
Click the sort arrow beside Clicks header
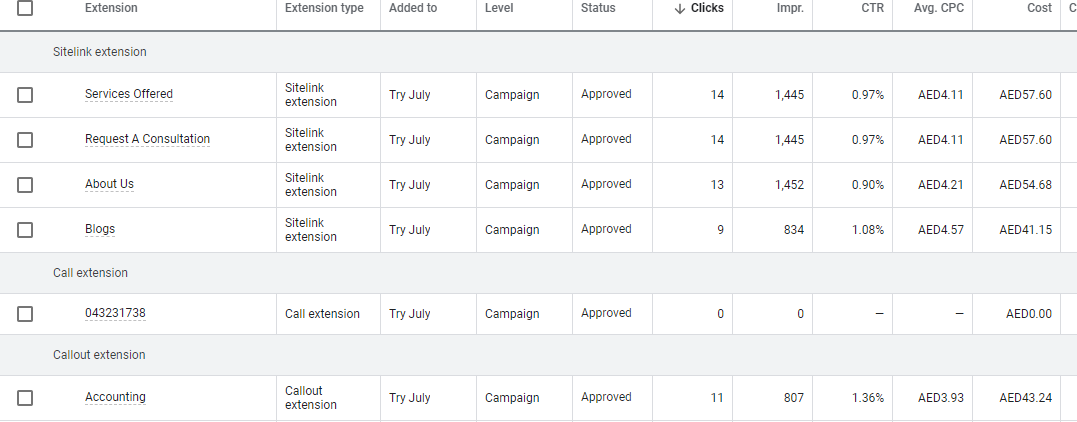pos(680,8)
